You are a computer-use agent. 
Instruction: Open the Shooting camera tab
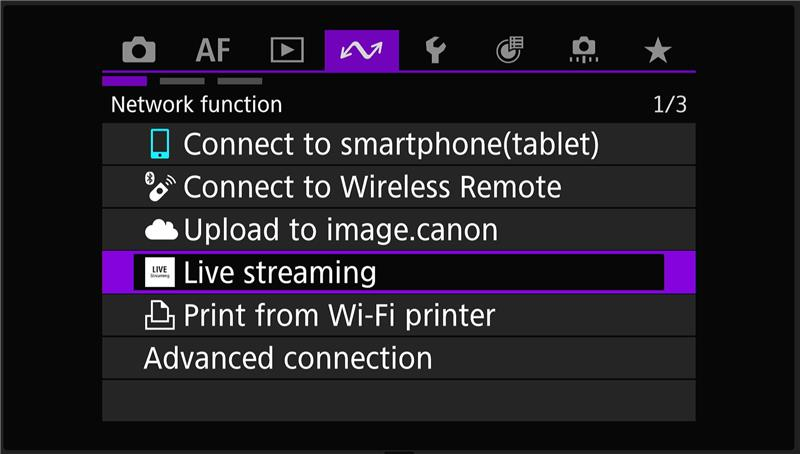(x=139, y=50)
